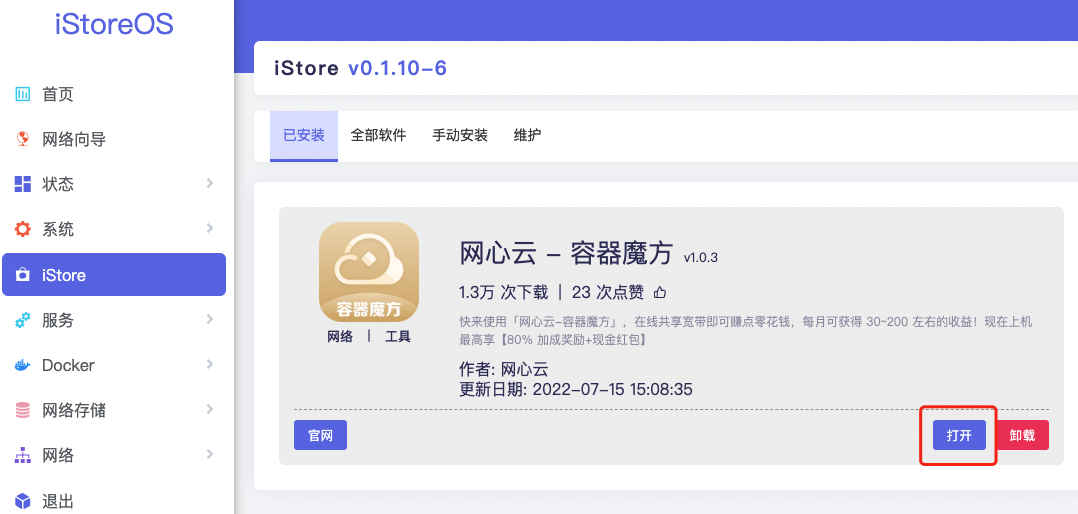Screen dimensions: 1078x514
Task: Expand the 网络 menu chevron
Action: coord(210,454)
